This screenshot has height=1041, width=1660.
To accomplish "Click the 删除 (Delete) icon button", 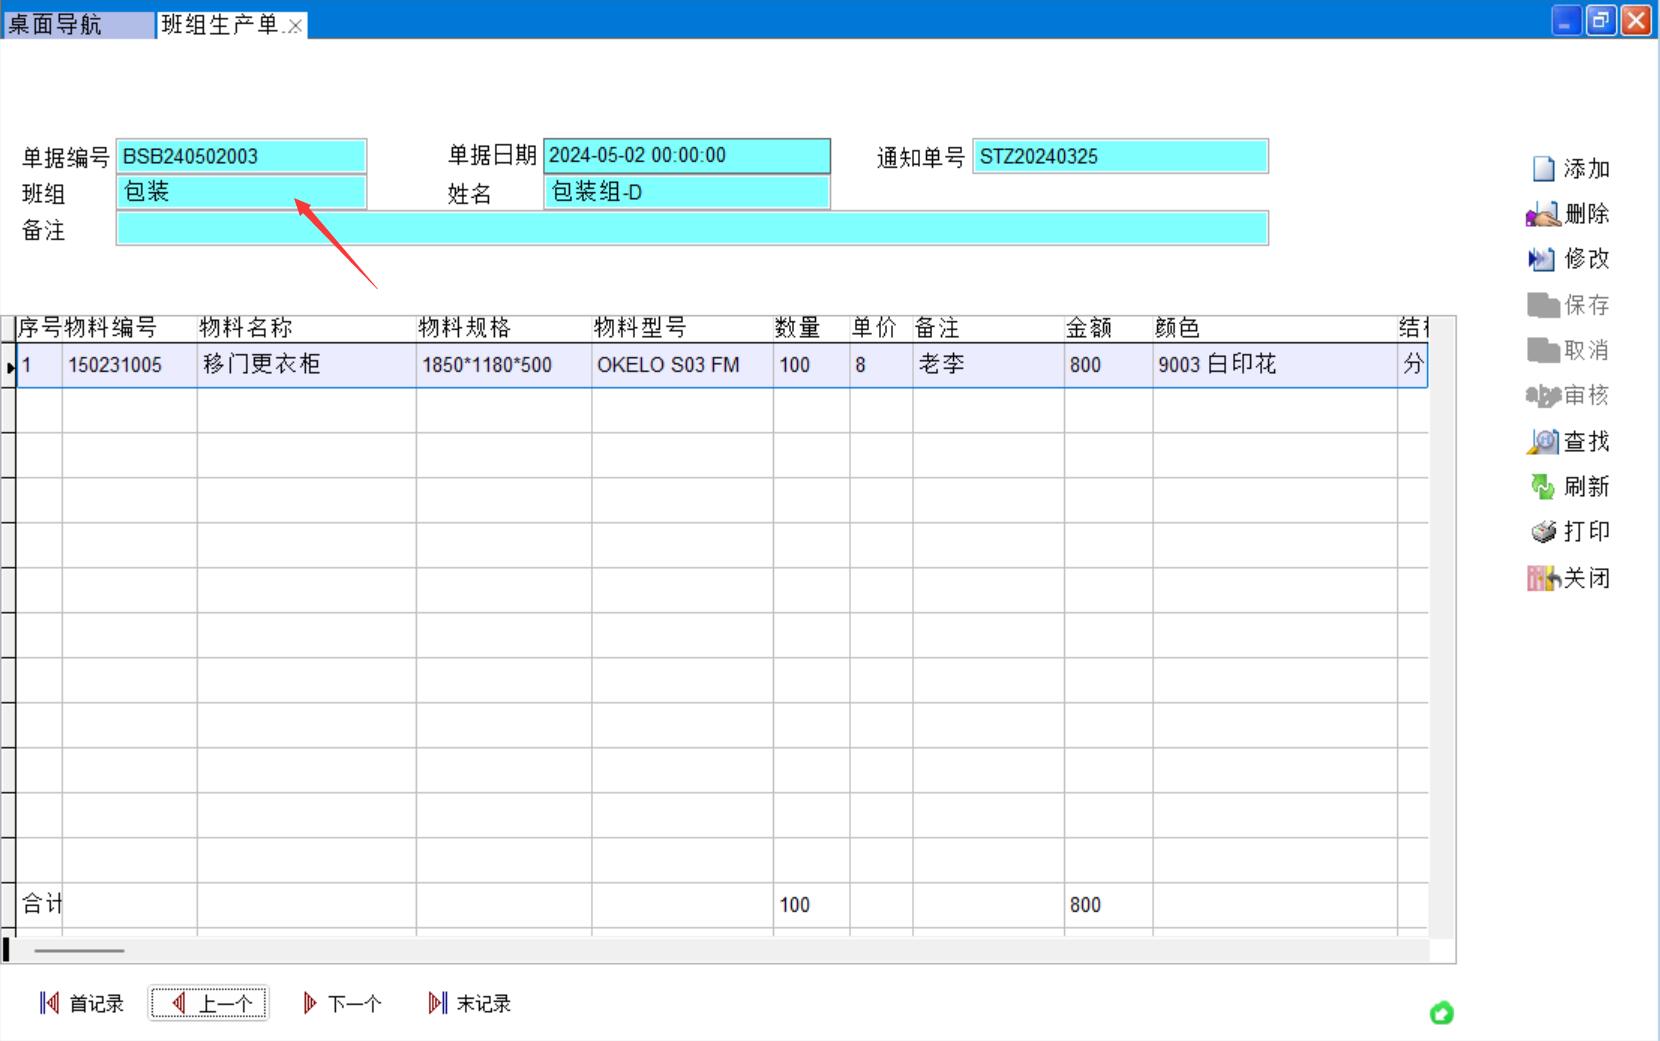I will pyautogui.click(x=1543, y=214).
